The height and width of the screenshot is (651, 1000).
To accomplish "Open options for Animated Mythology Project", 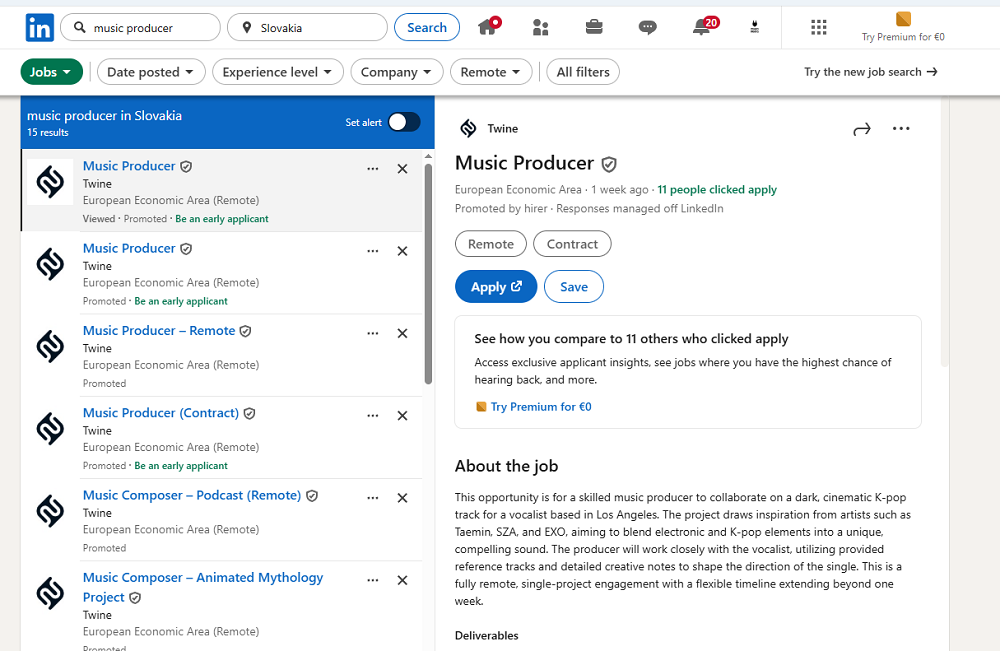I will click(x=372, y=580).
